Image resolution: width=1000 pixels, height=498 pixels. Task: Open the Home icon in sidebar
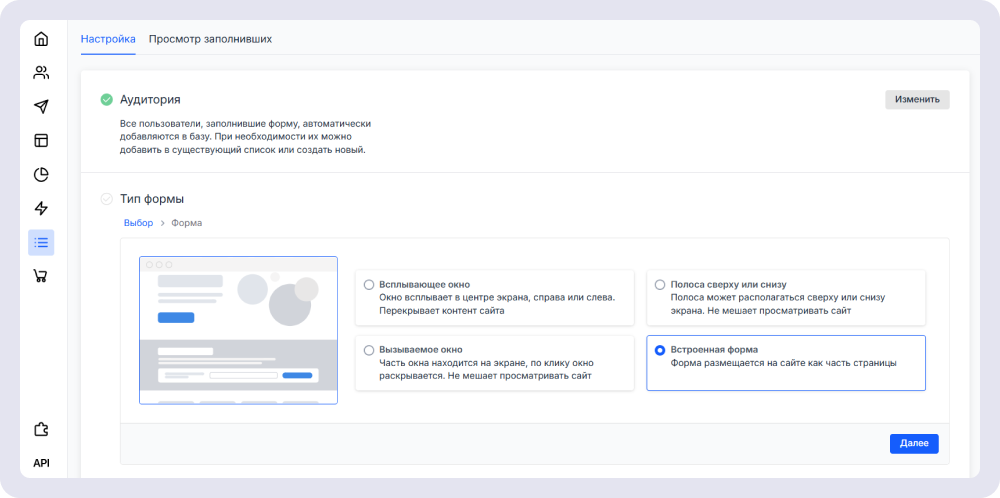(x=41, y=39)
